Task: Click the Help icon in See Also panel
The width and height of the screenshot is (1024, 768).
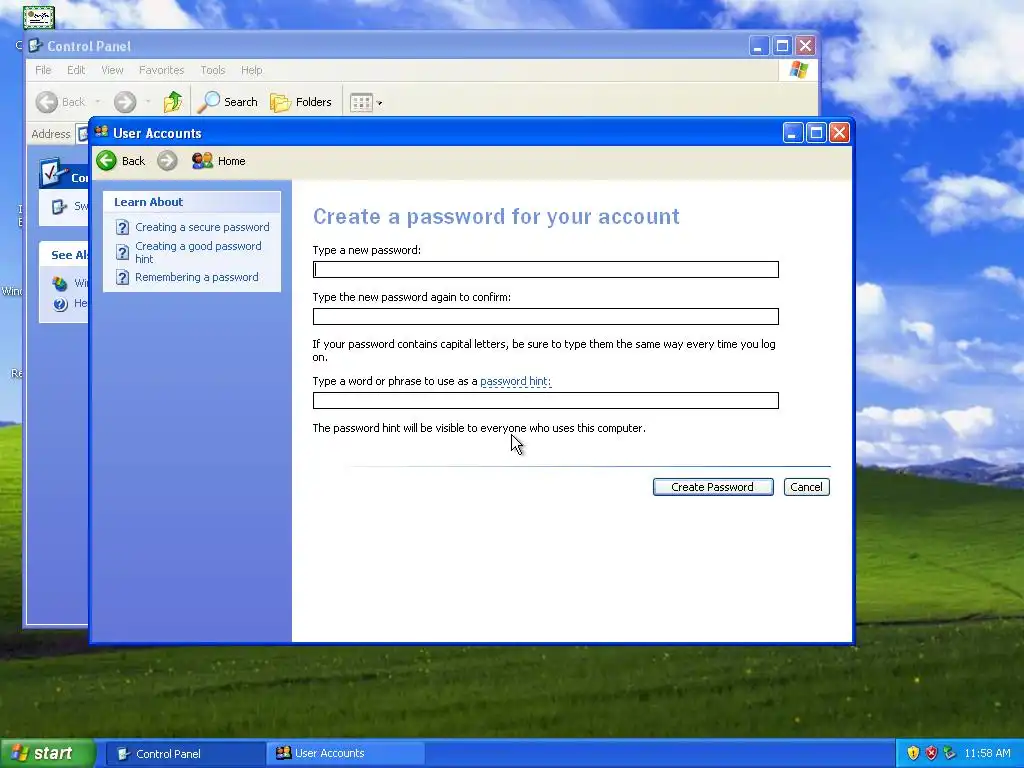Action: [60, 304]
